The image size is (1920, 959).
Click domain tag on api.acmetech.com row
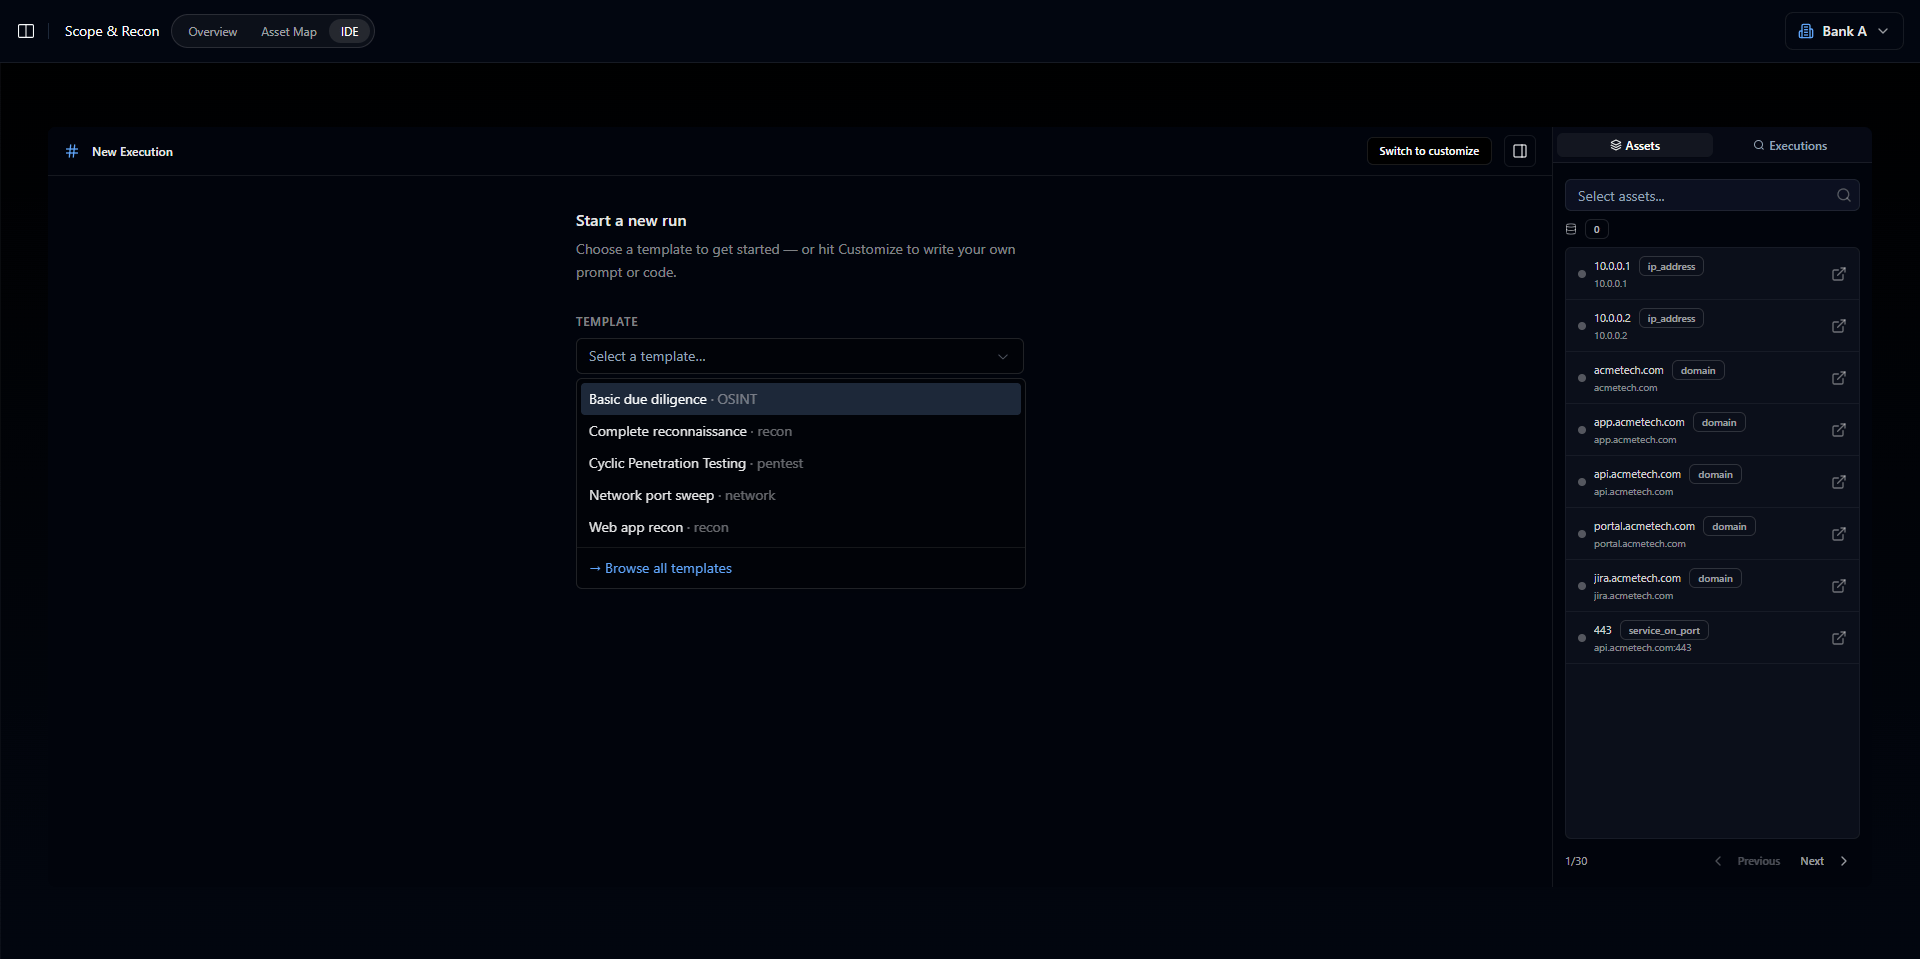click(1715, 474)
